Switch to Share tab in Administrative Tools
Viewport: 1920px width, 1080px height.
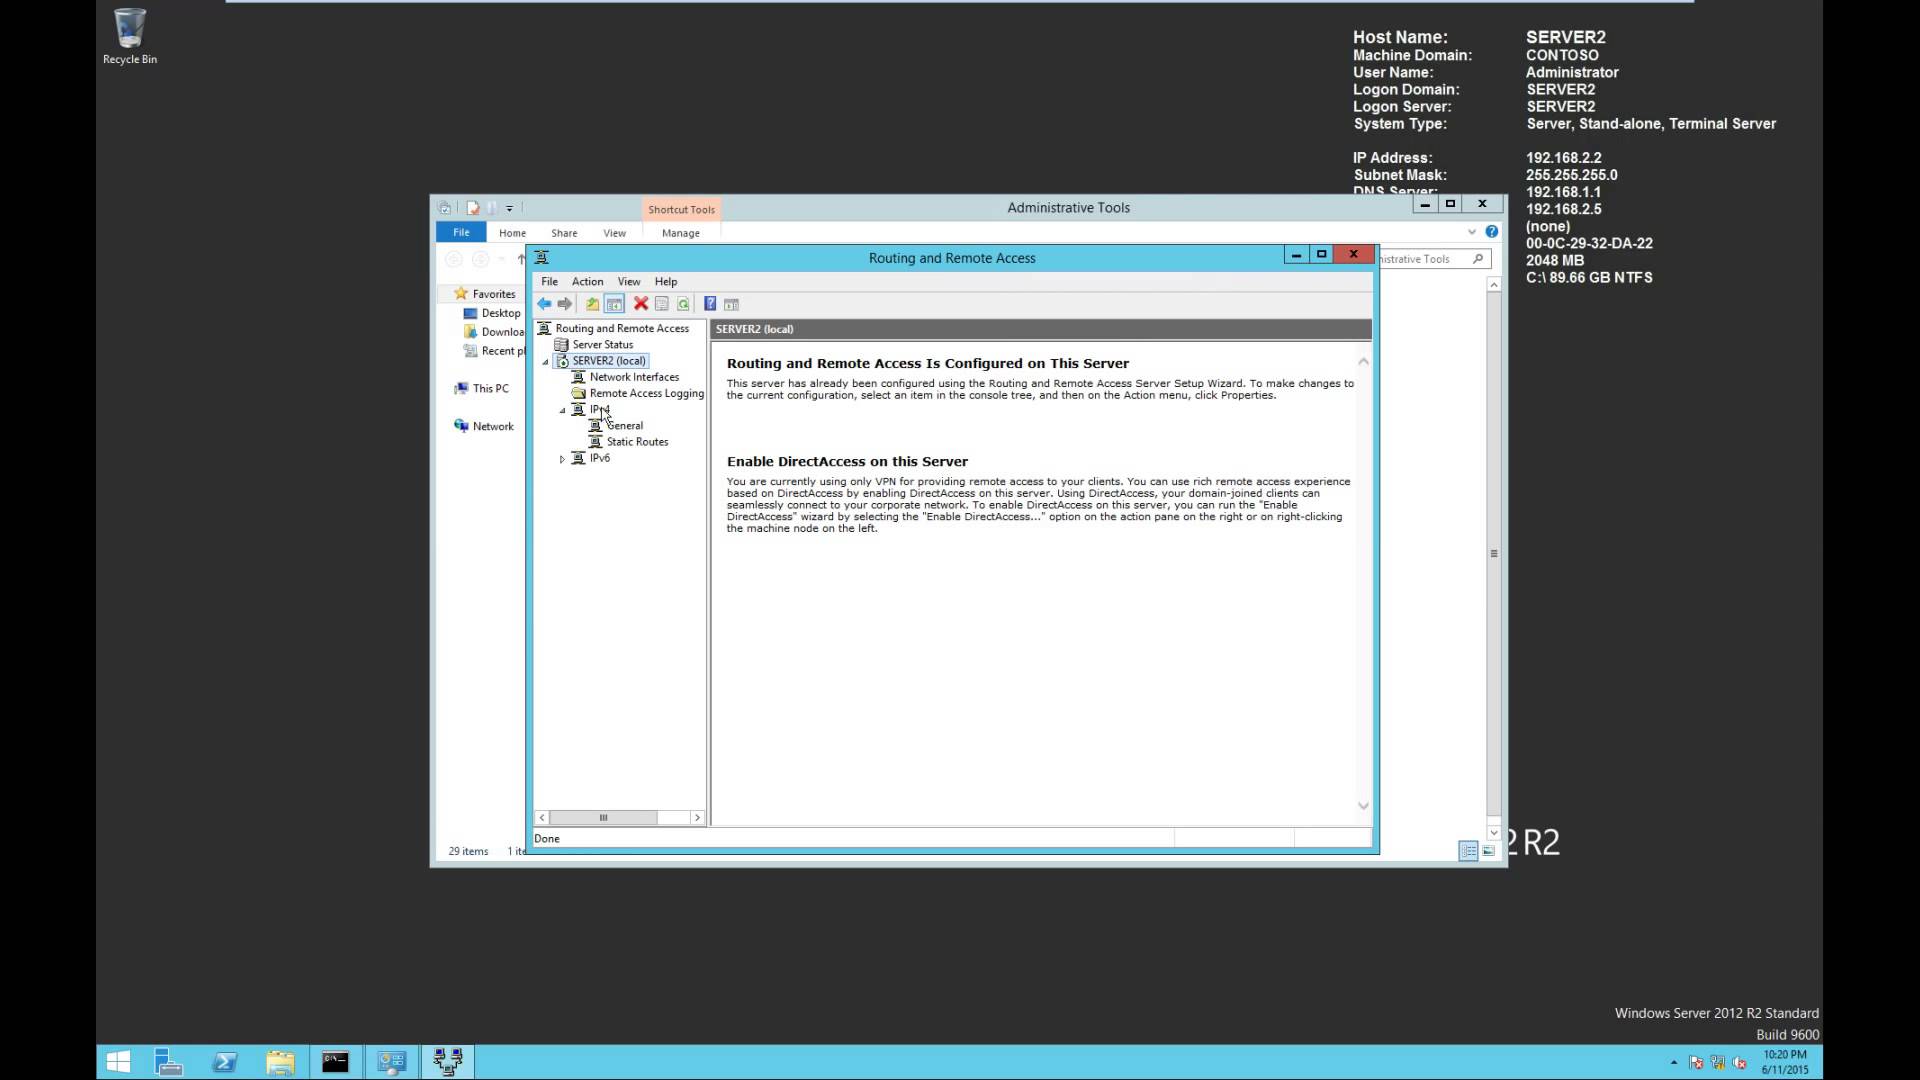pyautogui.click(x=564, y=233)
